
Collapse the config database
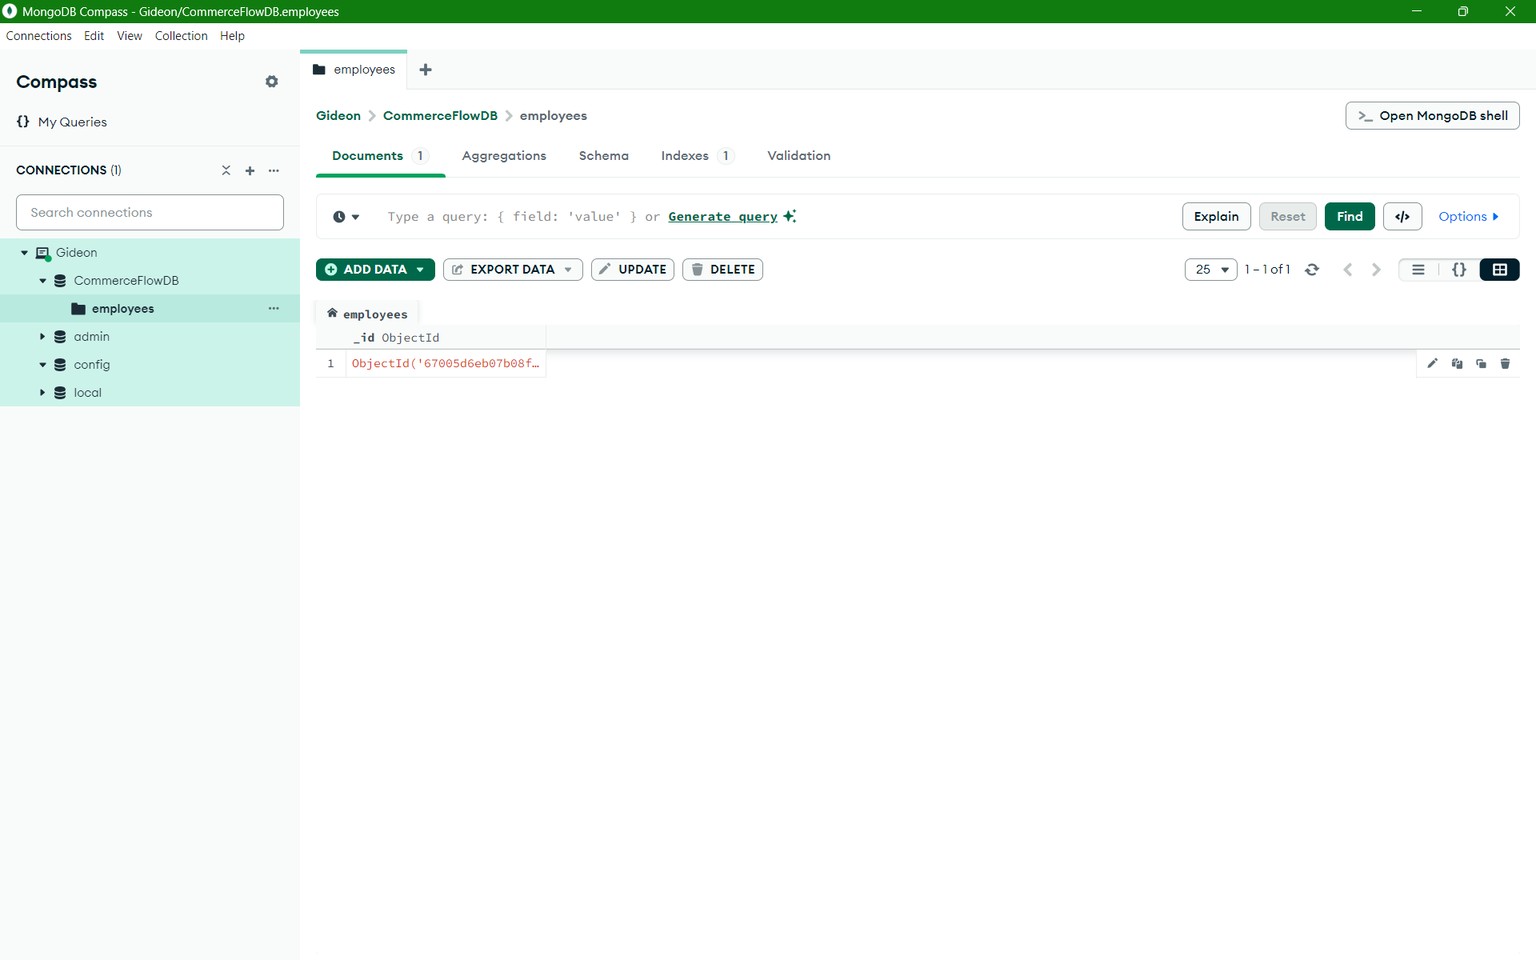pyautogui.click(x=42, y=365)
